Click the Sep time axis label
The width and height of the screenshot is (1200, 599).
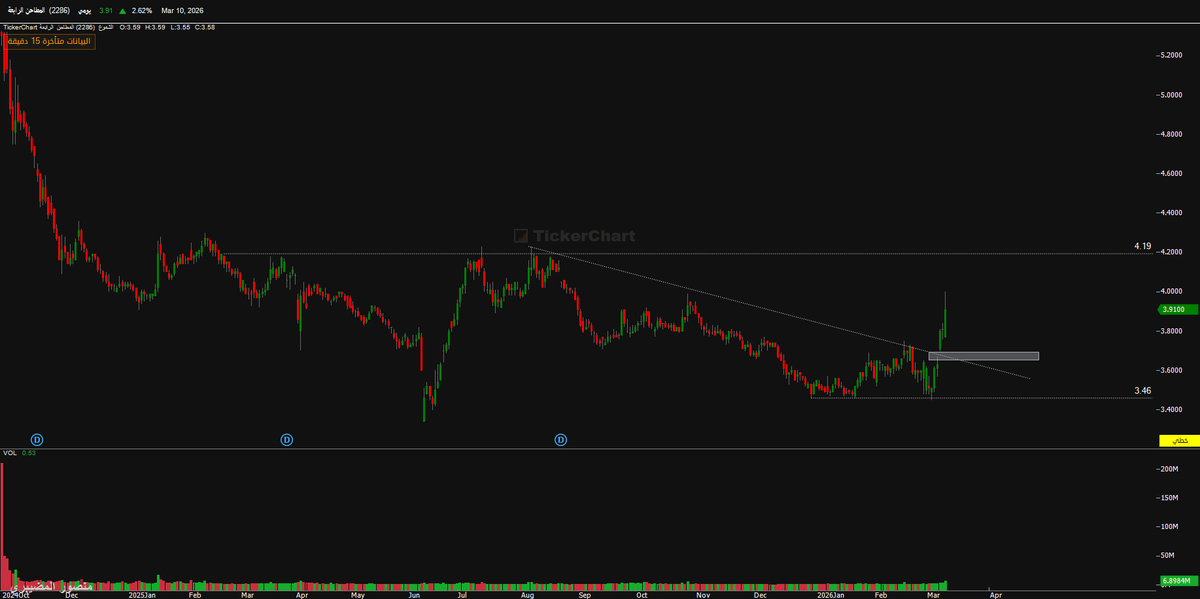(x=586, y=594)
